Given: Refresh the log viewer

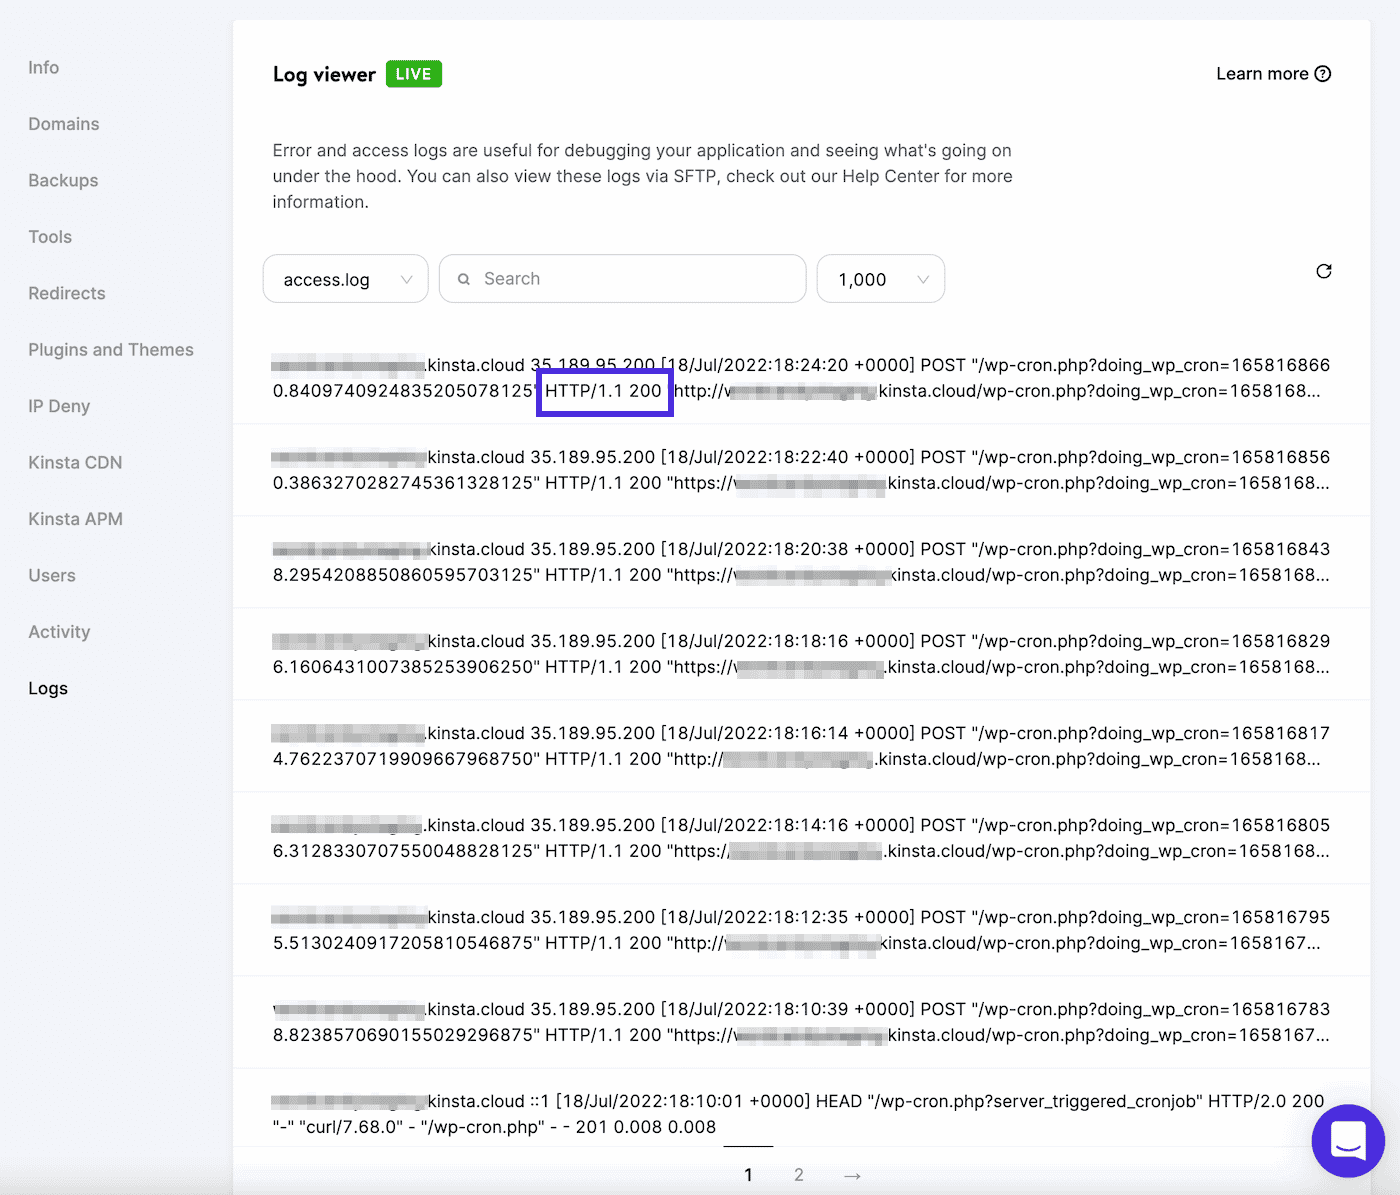Looking at the screenshot, I should point(1323,271).
